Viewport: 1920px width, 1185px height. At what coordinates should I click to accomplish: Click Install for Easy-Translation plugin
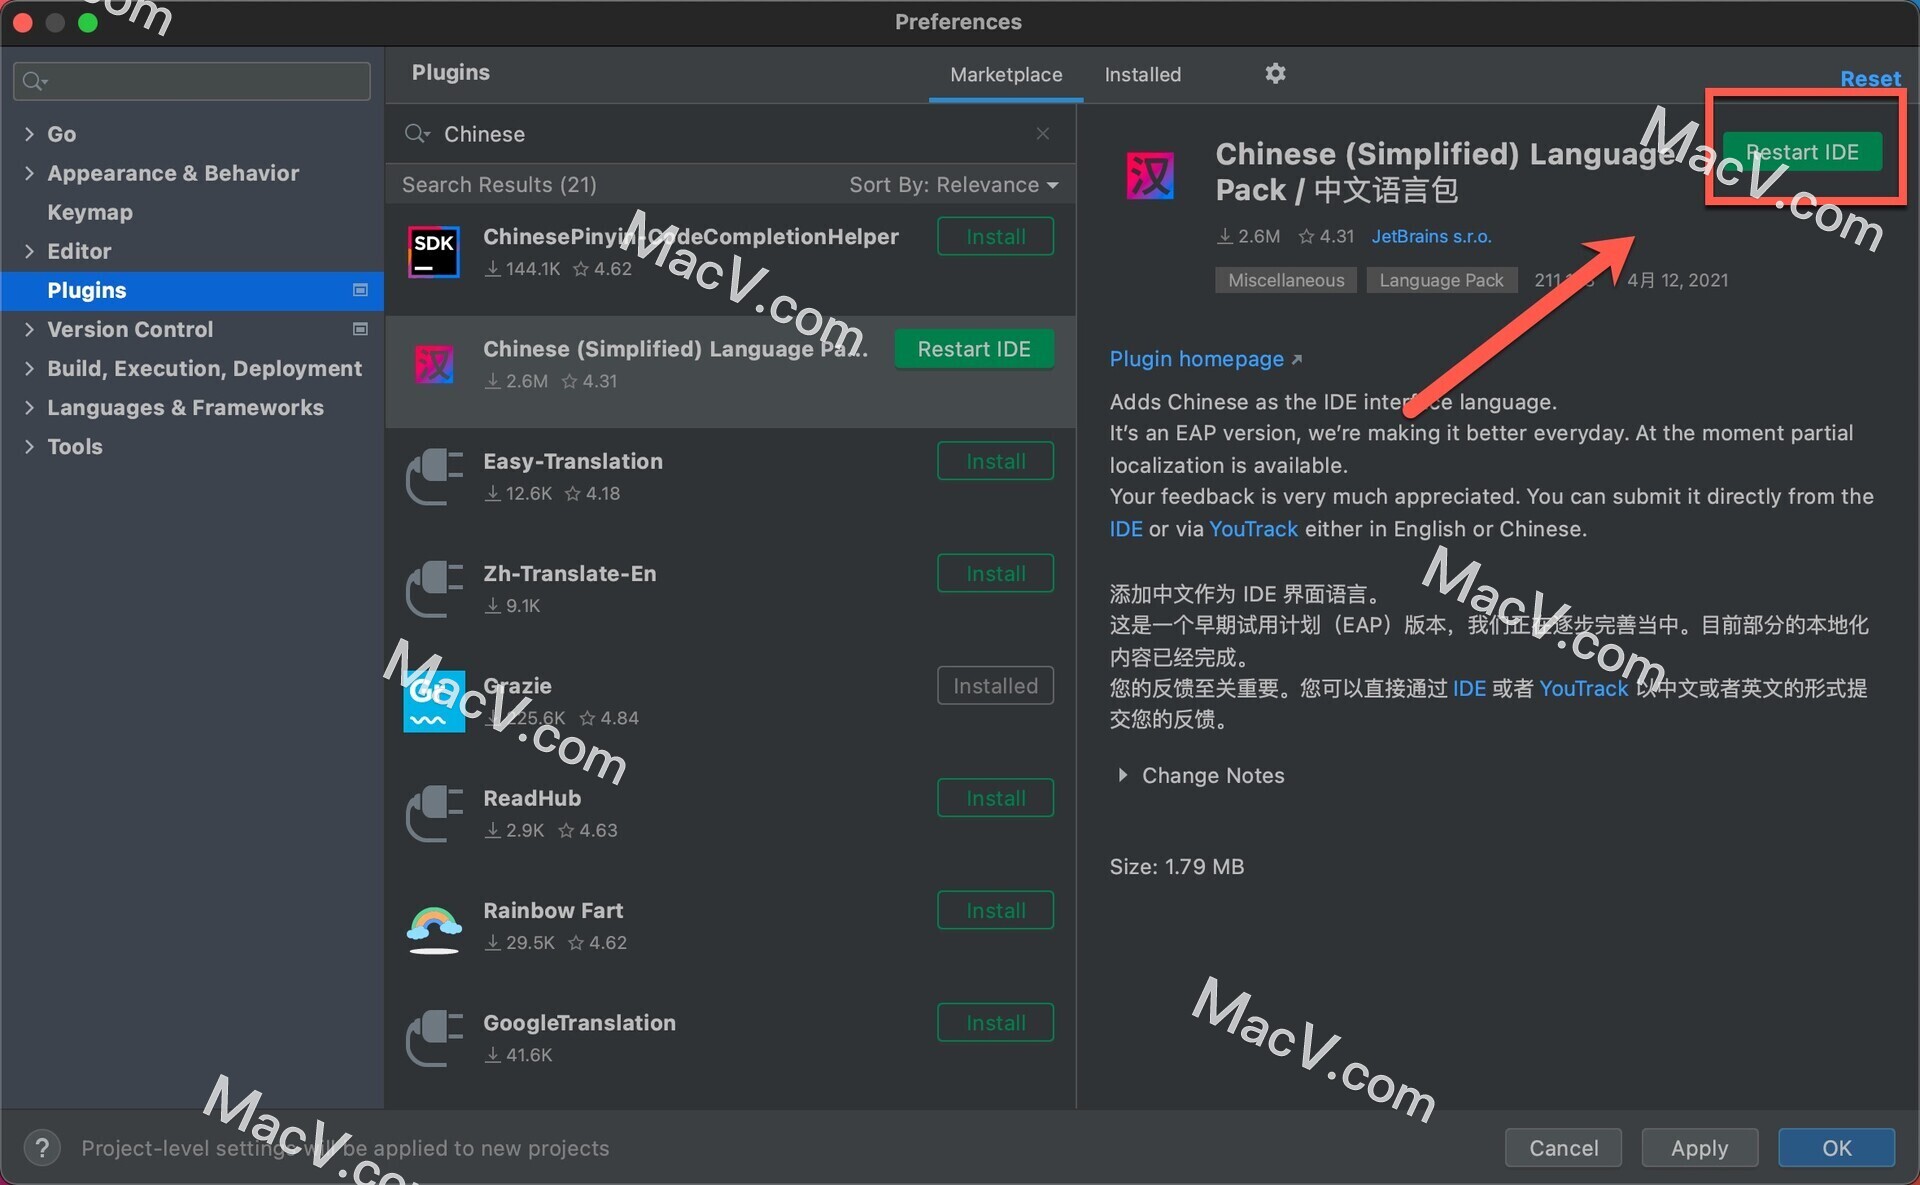(996, 461)
